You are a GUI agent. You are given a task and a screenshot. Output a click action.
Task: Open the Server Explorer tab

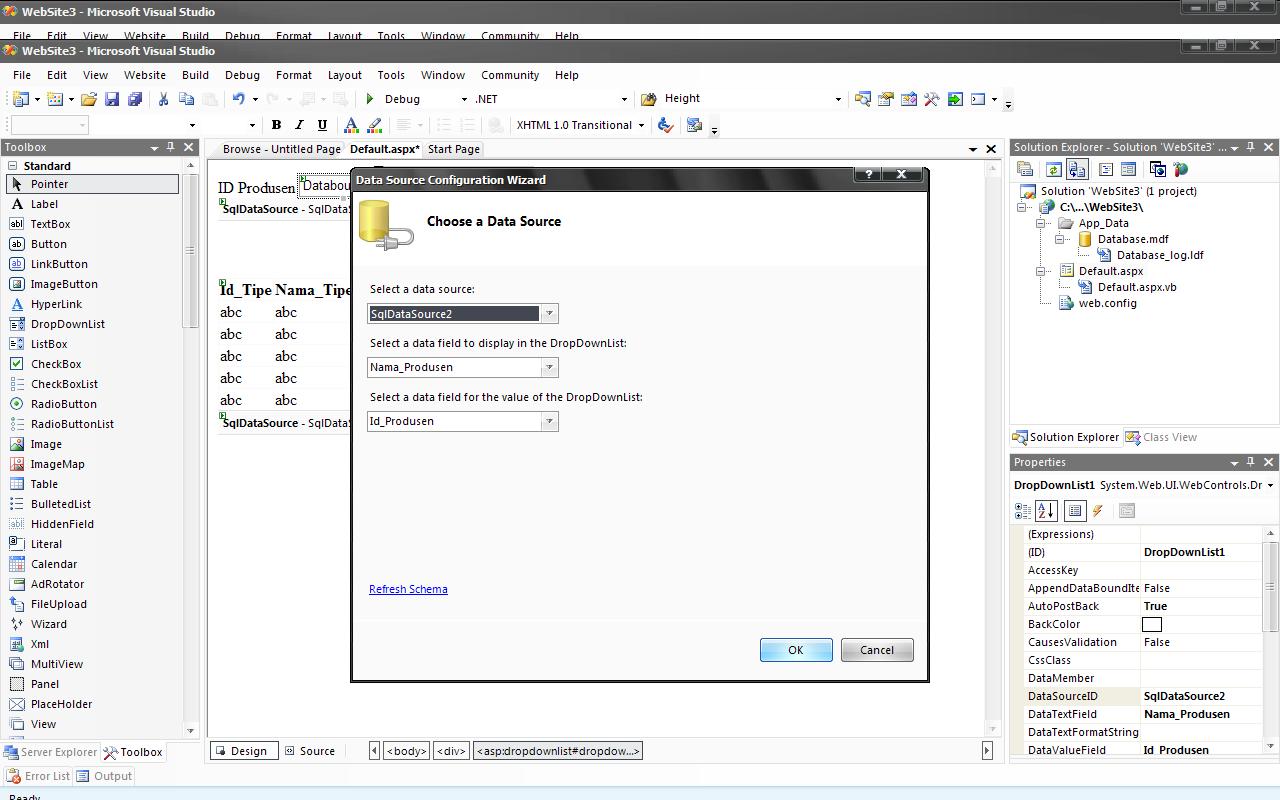click(x=52, y=752)
